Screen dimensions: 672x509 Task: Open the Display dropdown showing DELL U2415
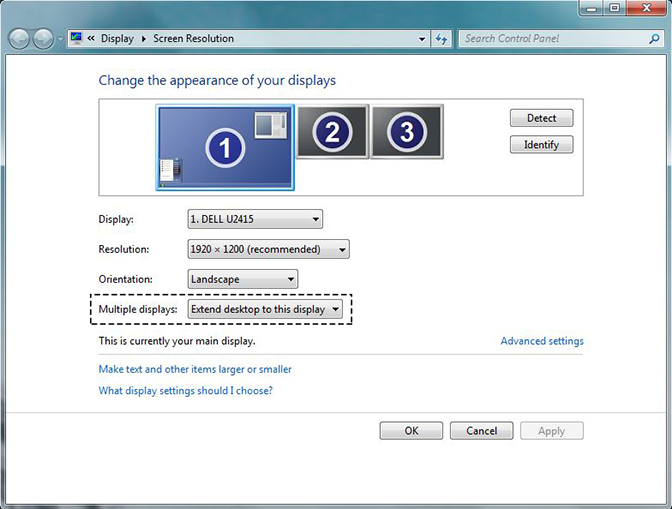tap(255, 219)
